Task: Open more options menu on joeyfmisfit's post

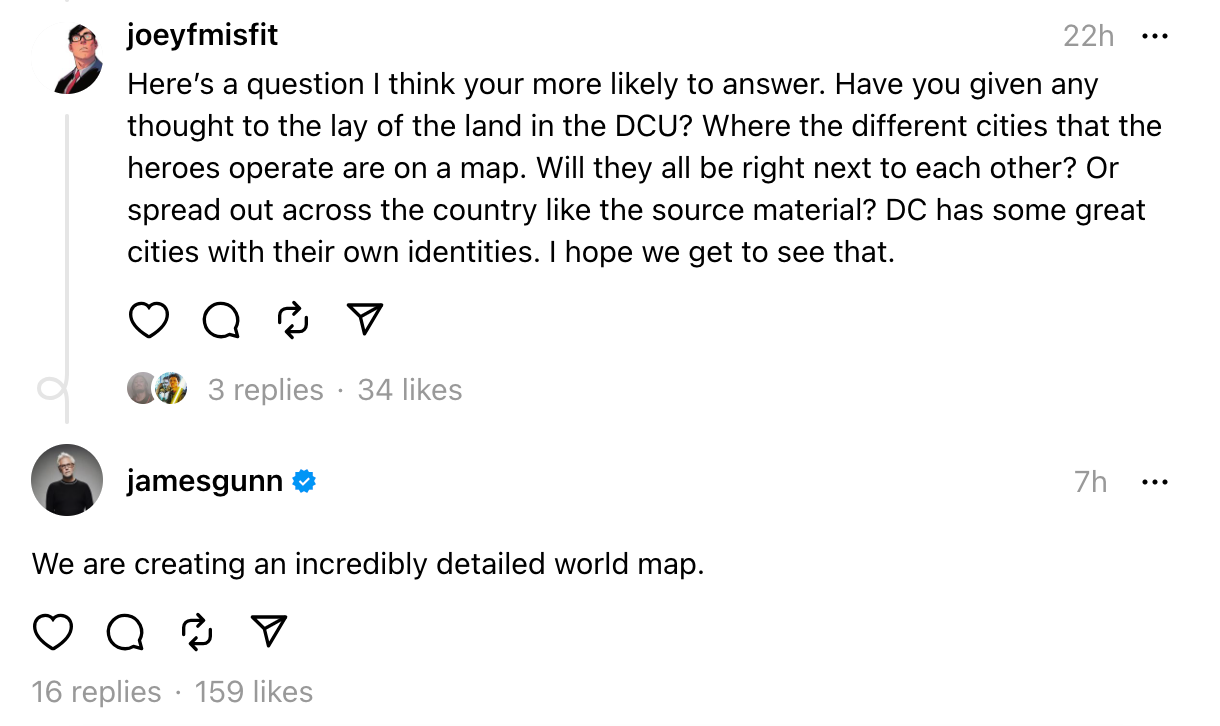Action: click(x=1155, y=35)
